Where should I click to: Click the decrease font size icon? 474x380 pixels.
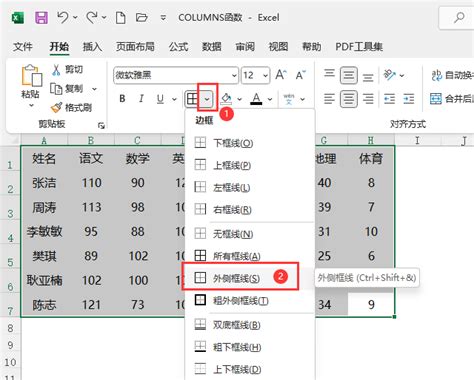(x=300, y=75)
